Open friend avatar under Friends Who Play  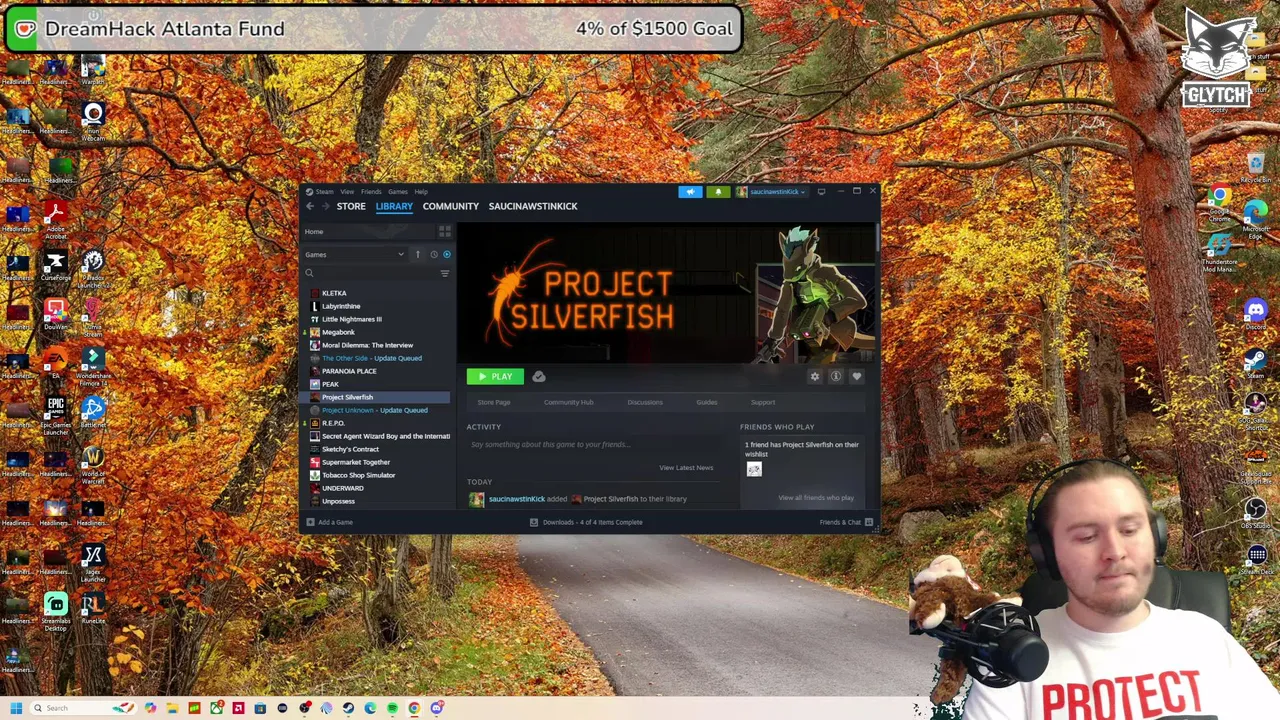tap(754, 469)
